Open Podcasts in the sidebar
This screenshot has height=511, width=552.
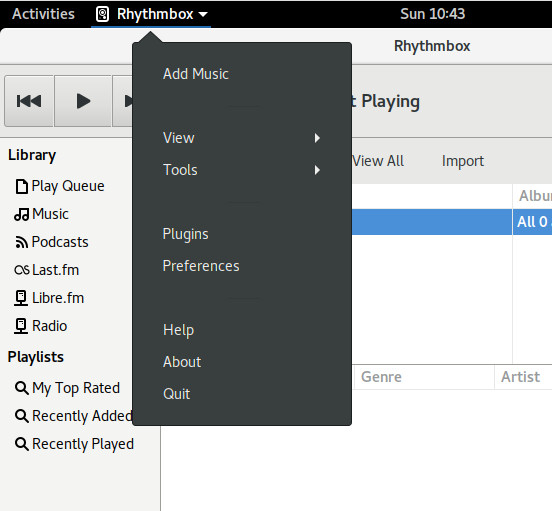pos(51,242)
